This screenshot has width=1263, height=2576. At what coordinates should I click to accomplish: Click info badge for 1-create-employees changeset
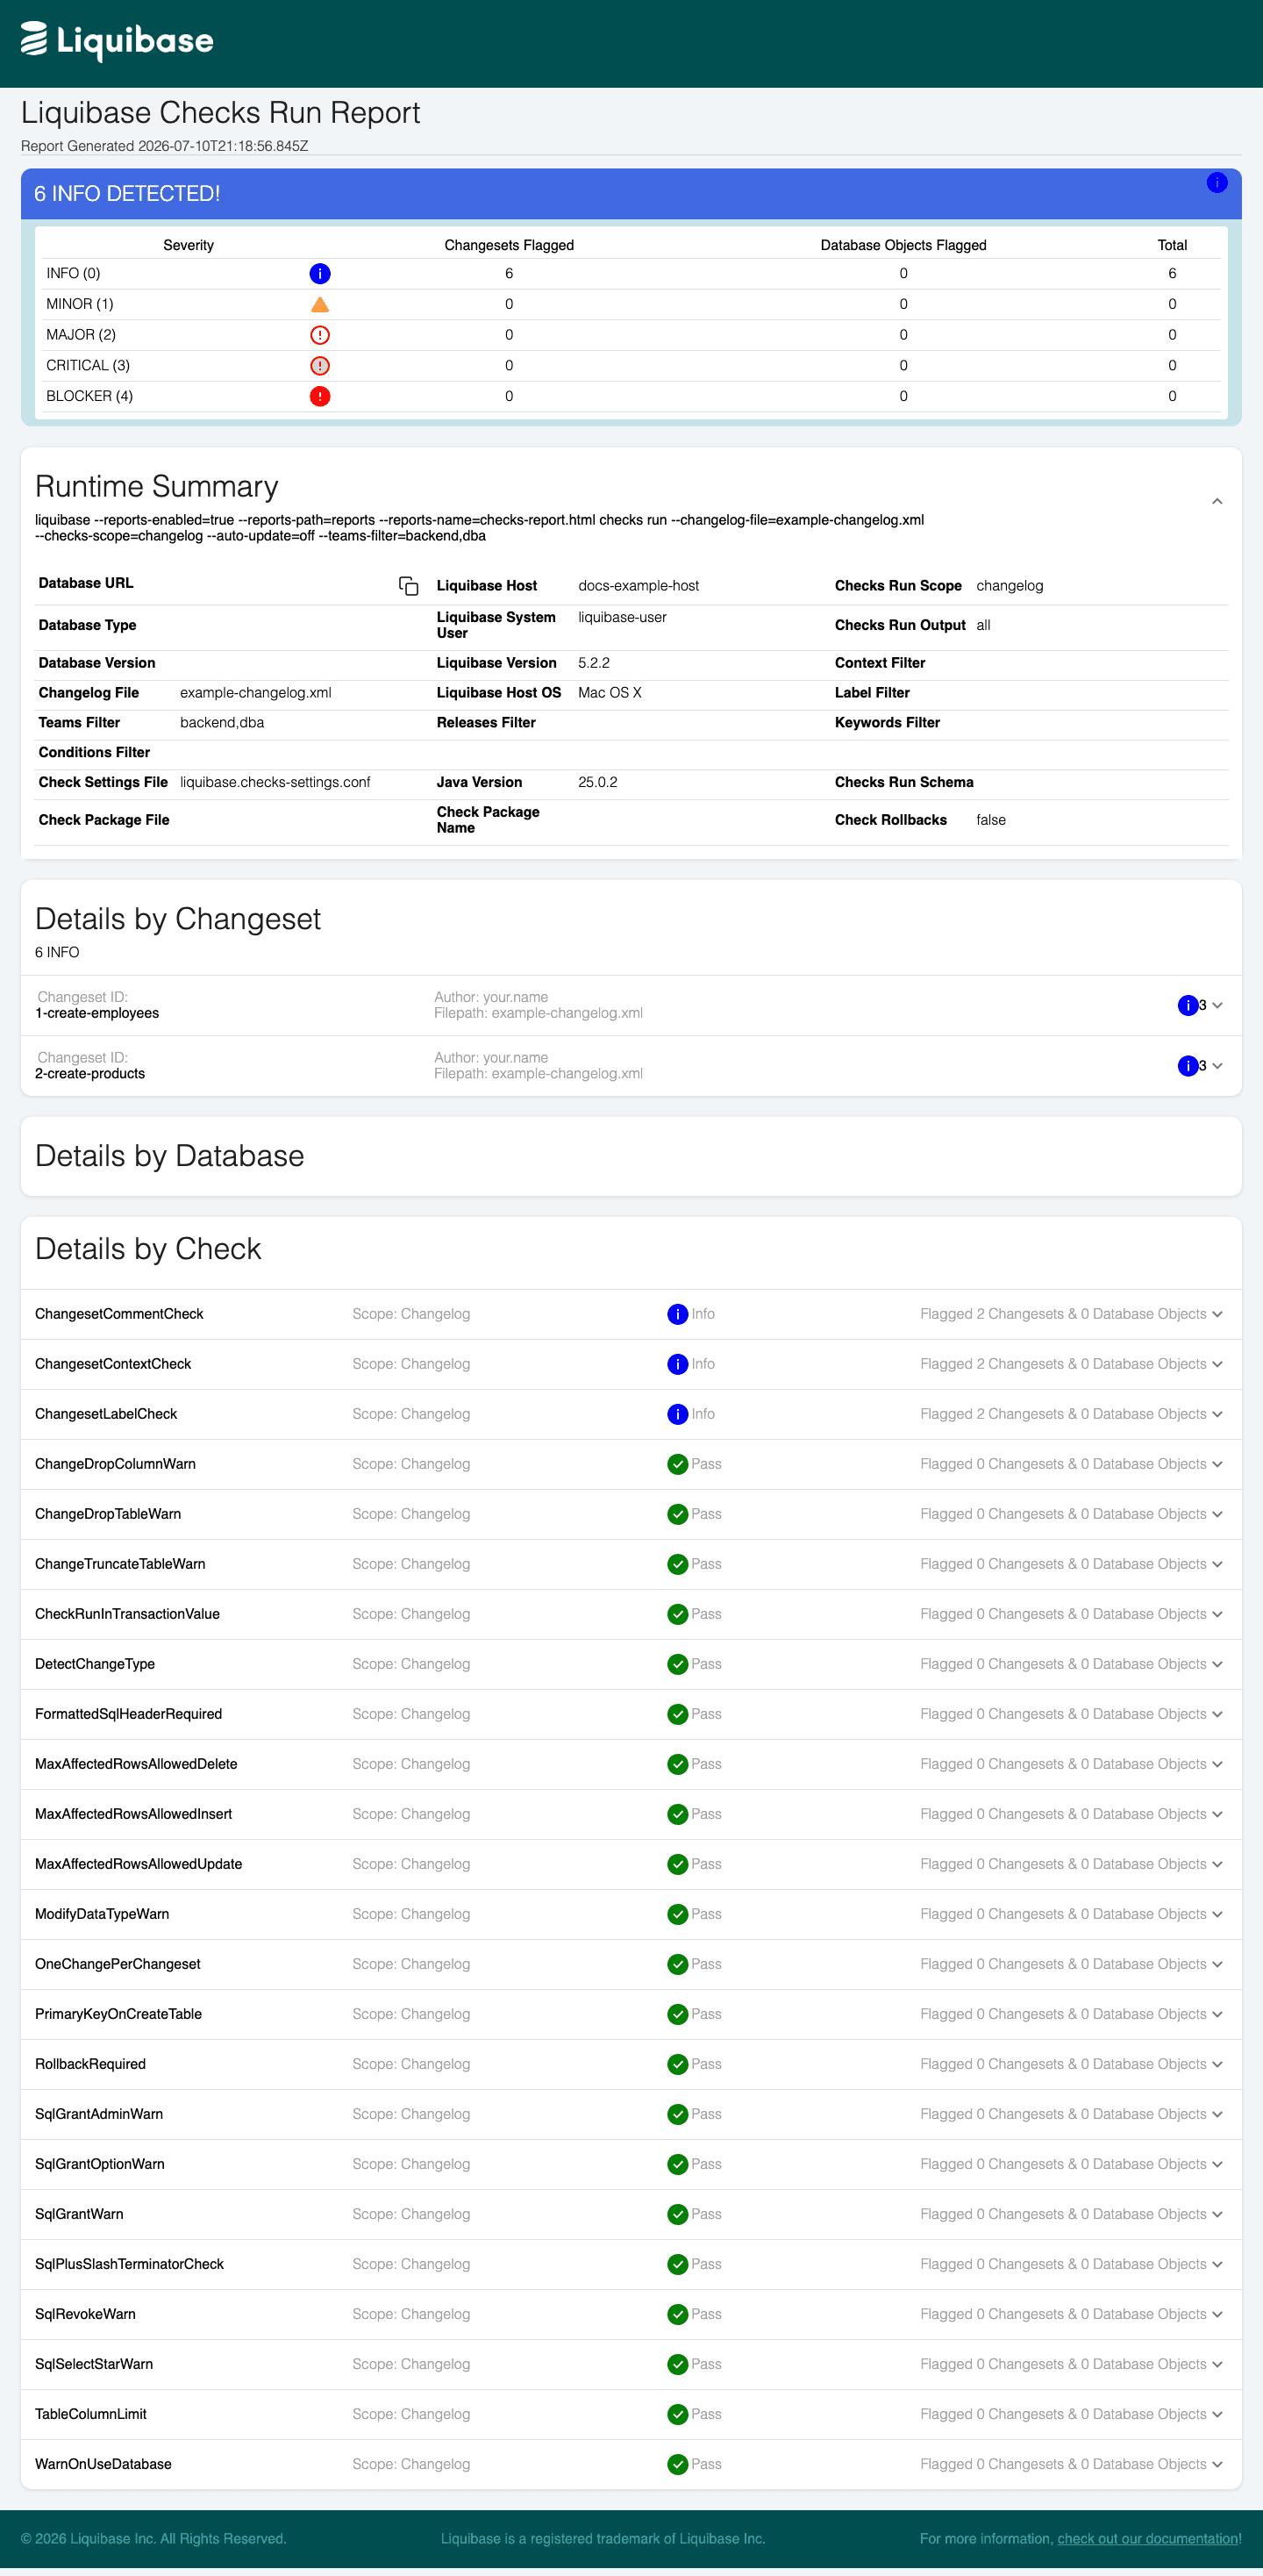click(x=1187, y=1005)
